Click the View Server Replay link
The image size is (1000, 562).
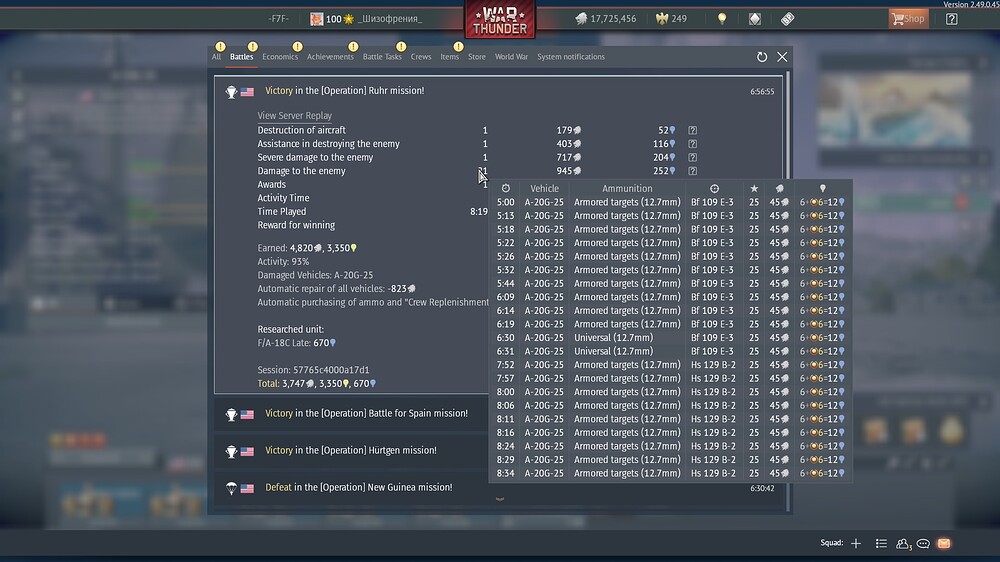(294, 116)
